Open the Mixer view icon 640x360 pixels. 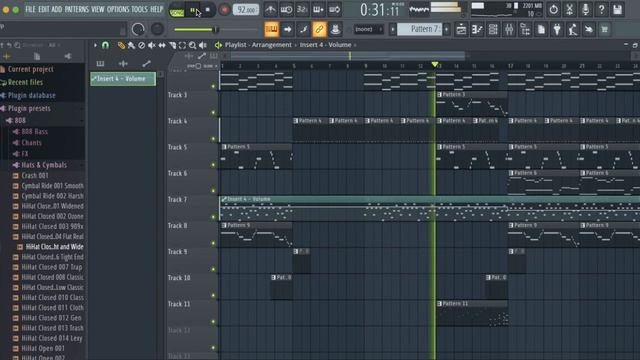coord(509,29)
